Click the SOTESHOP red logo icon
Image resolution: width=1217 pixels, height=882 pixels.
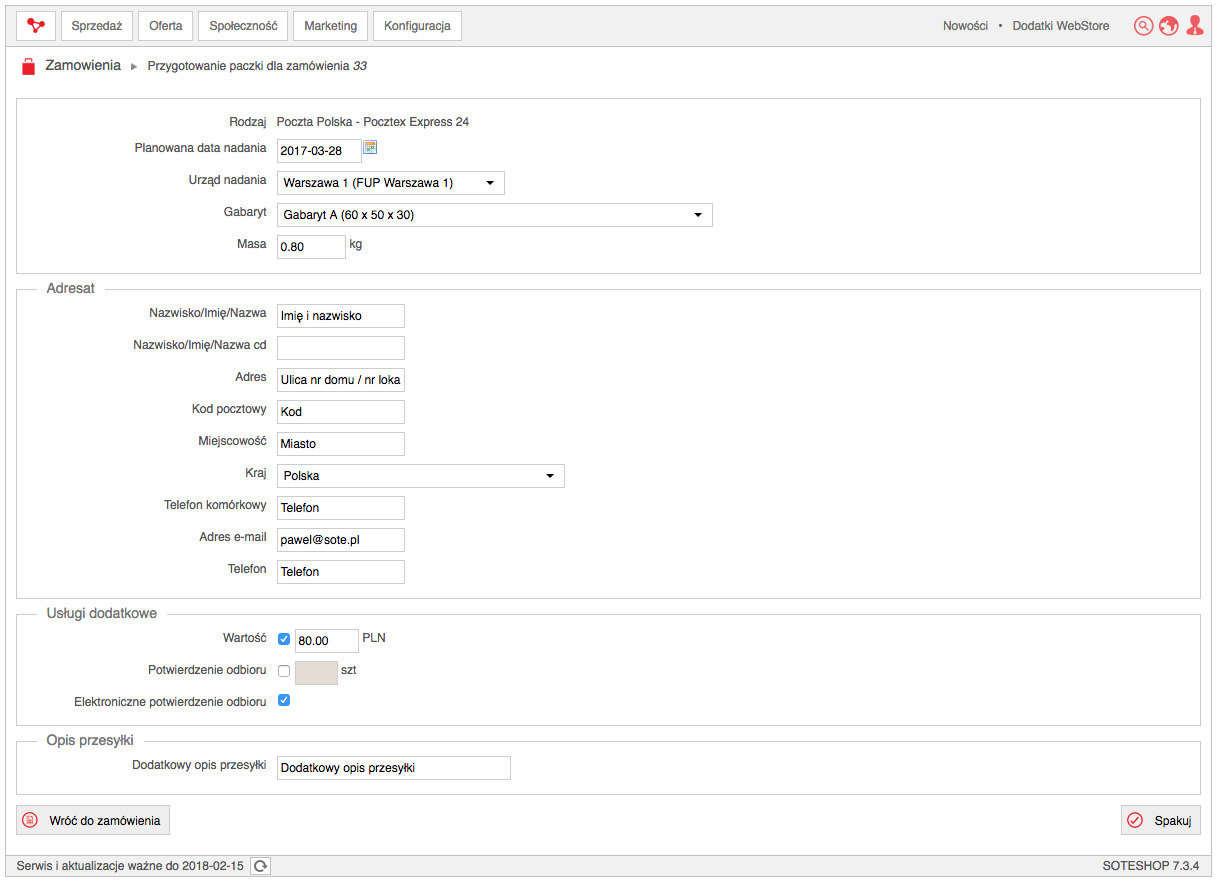click(x=36, y=25)
